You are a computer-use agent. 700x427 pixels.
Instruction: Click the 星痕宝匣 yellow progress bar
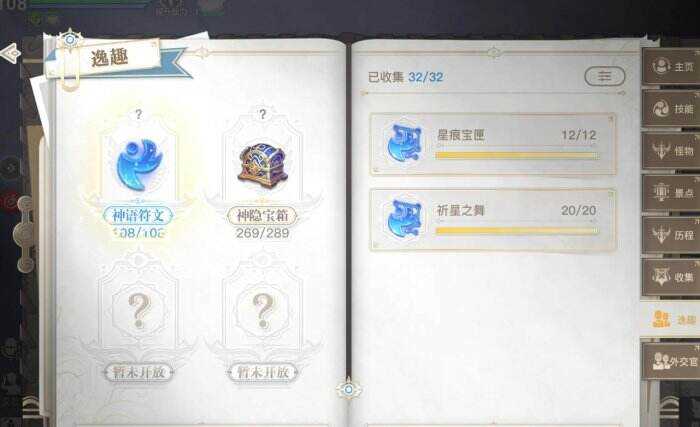click(517, 155)
